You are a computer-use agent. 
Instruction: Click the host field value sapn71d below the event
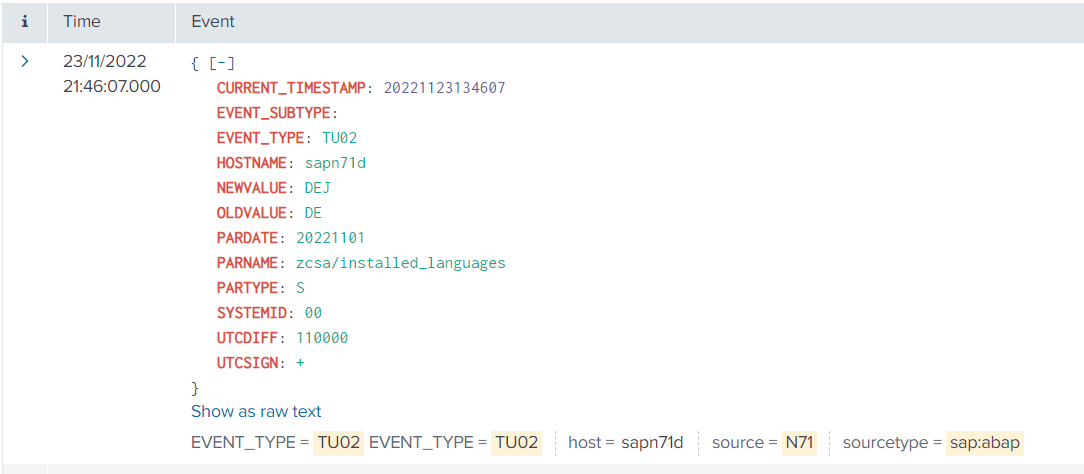click(x=652, y=442)
